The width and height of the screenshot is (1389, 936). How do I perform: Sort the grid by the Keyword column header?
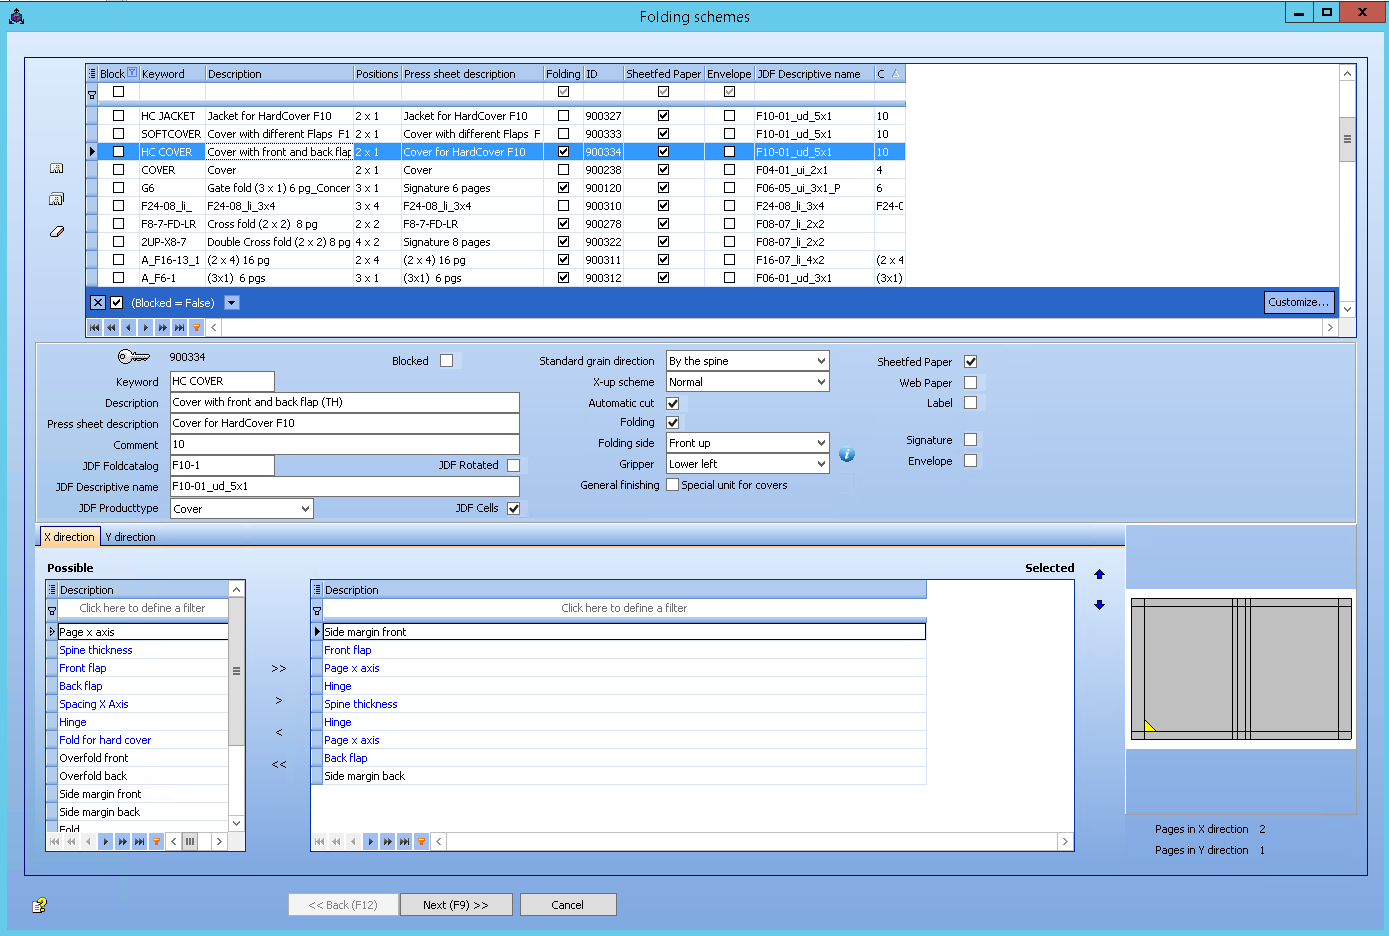click(x=172, y=74)
